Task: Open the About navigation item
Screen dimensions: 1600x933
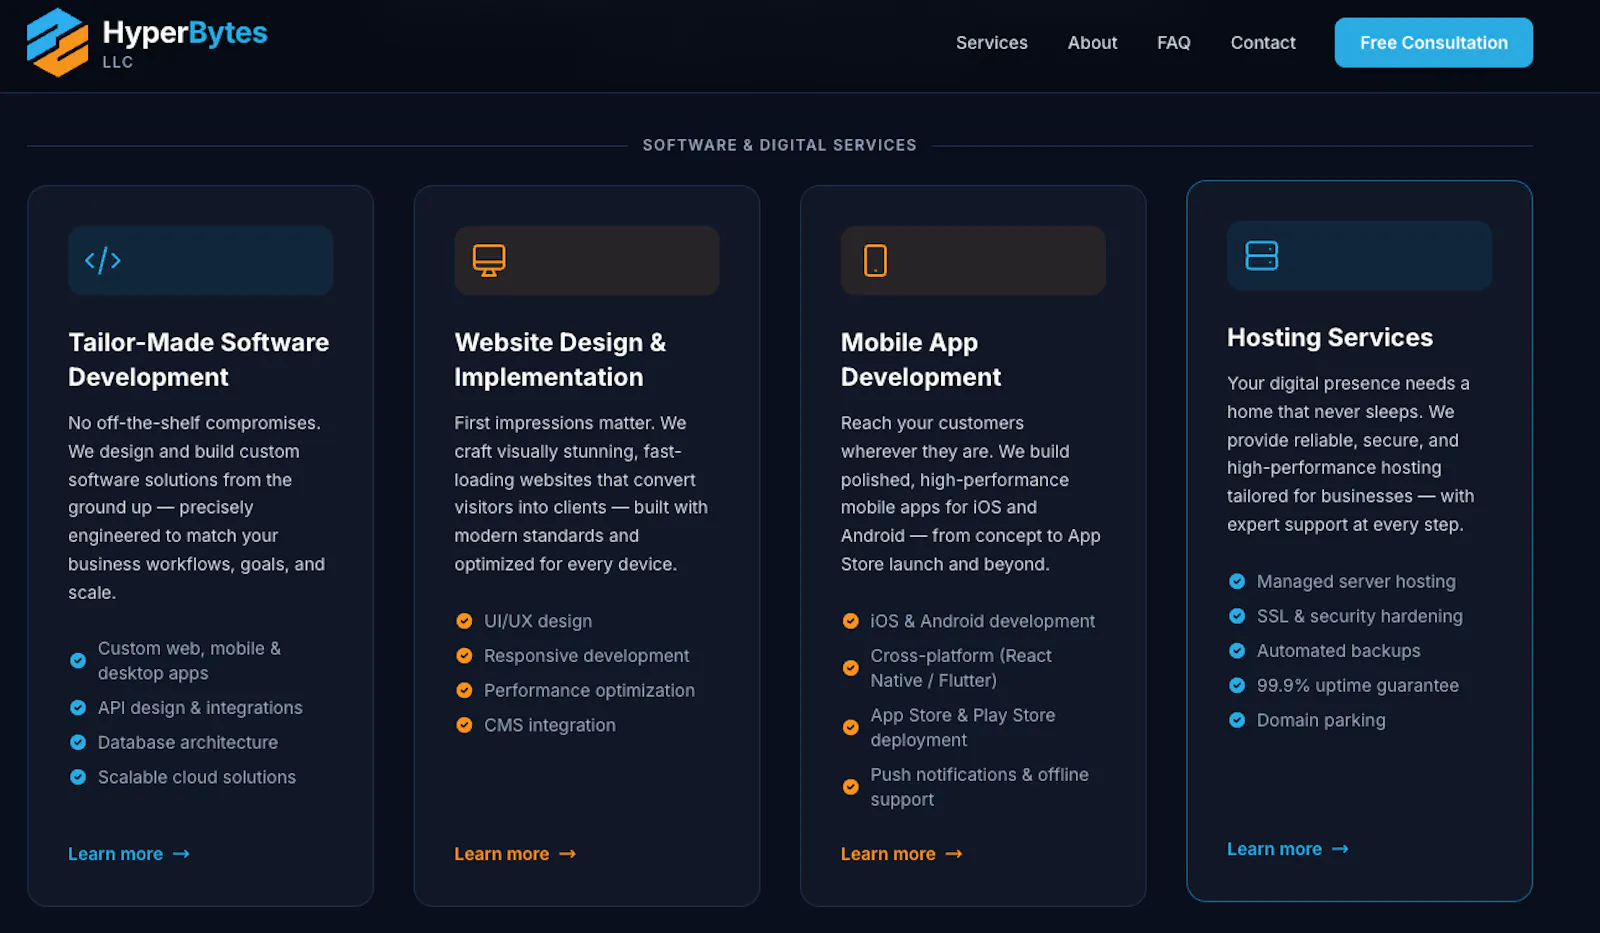Action: (1092, 43)
